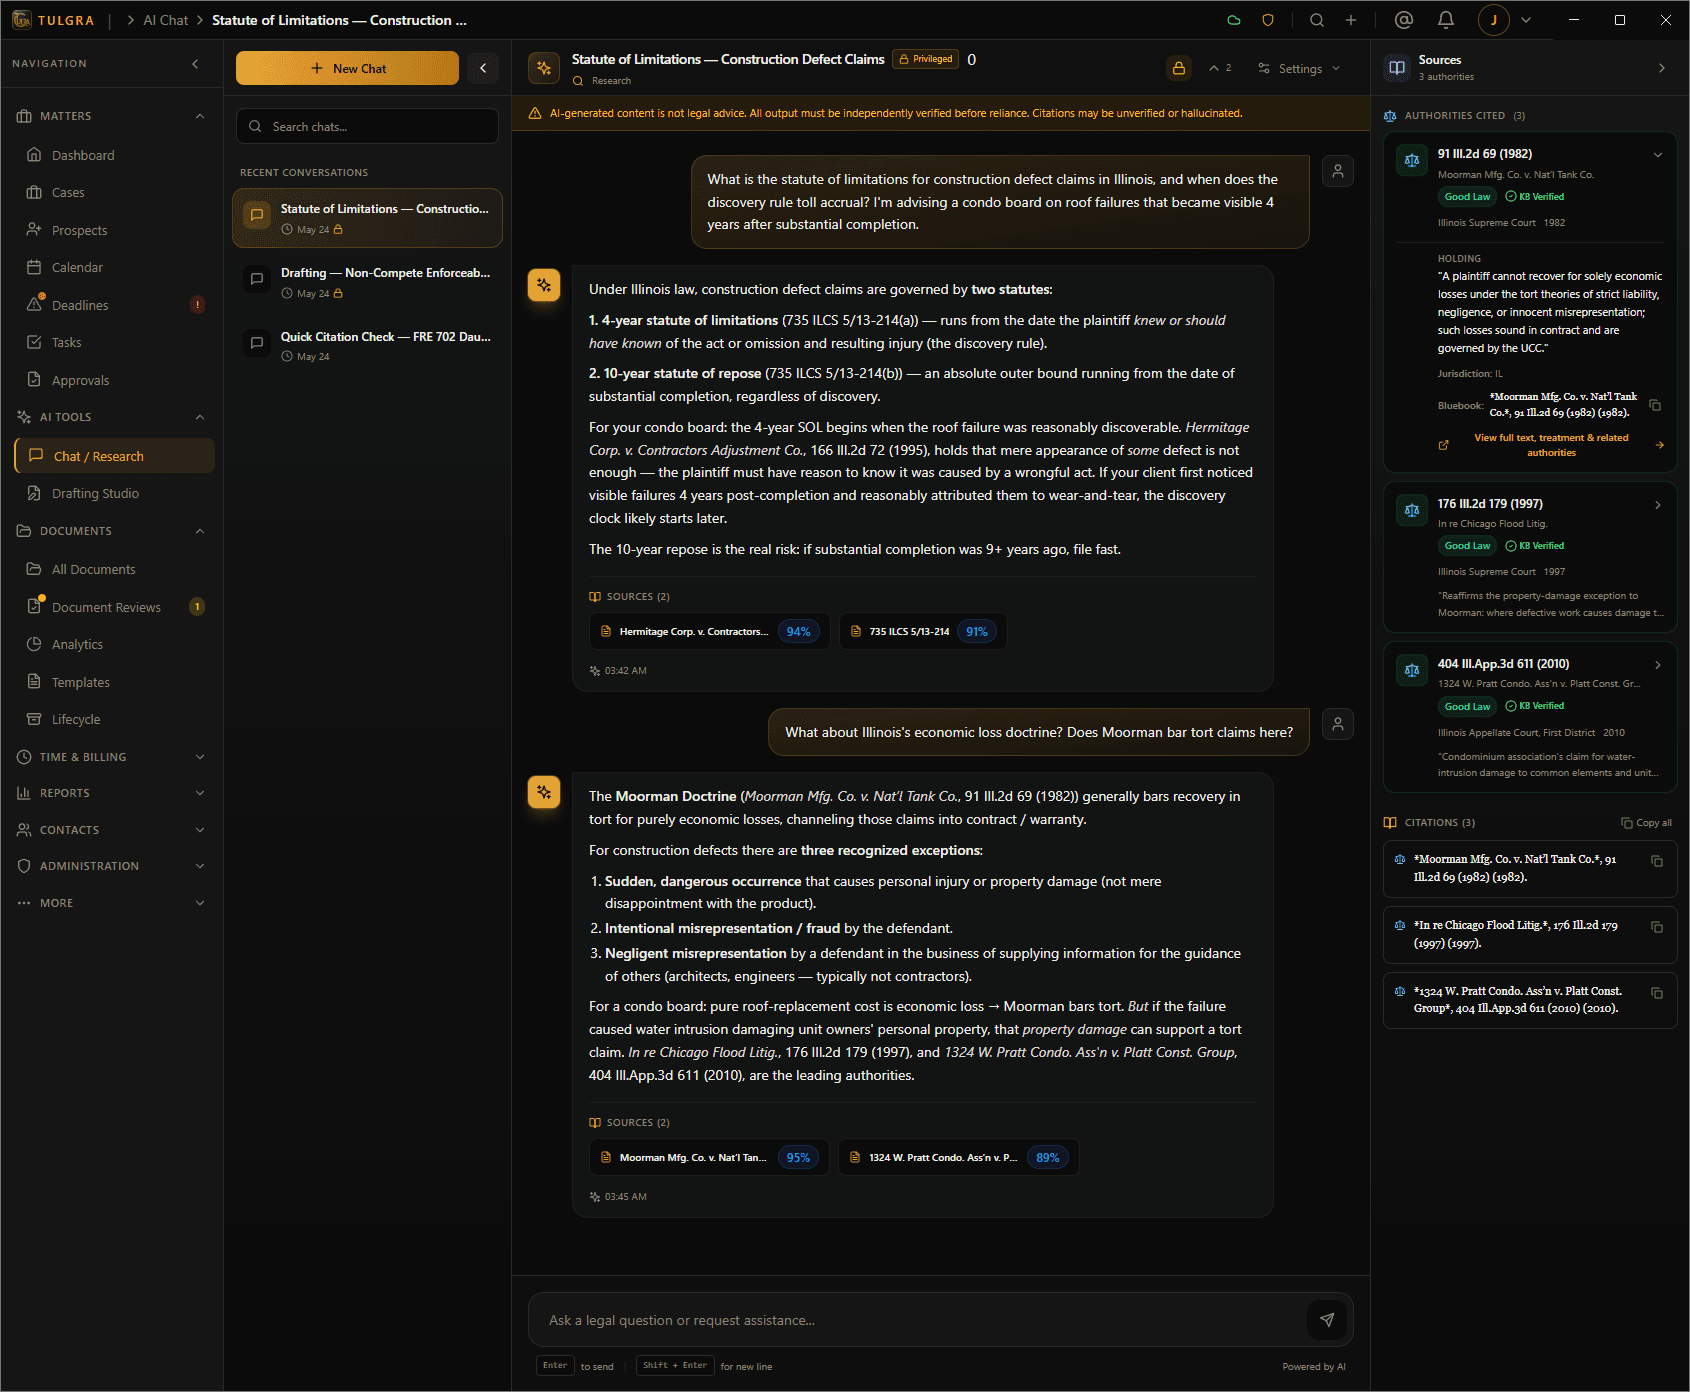
Task: Focus the Search chats field
Action: pyautogui.click(x=367, y=126)
